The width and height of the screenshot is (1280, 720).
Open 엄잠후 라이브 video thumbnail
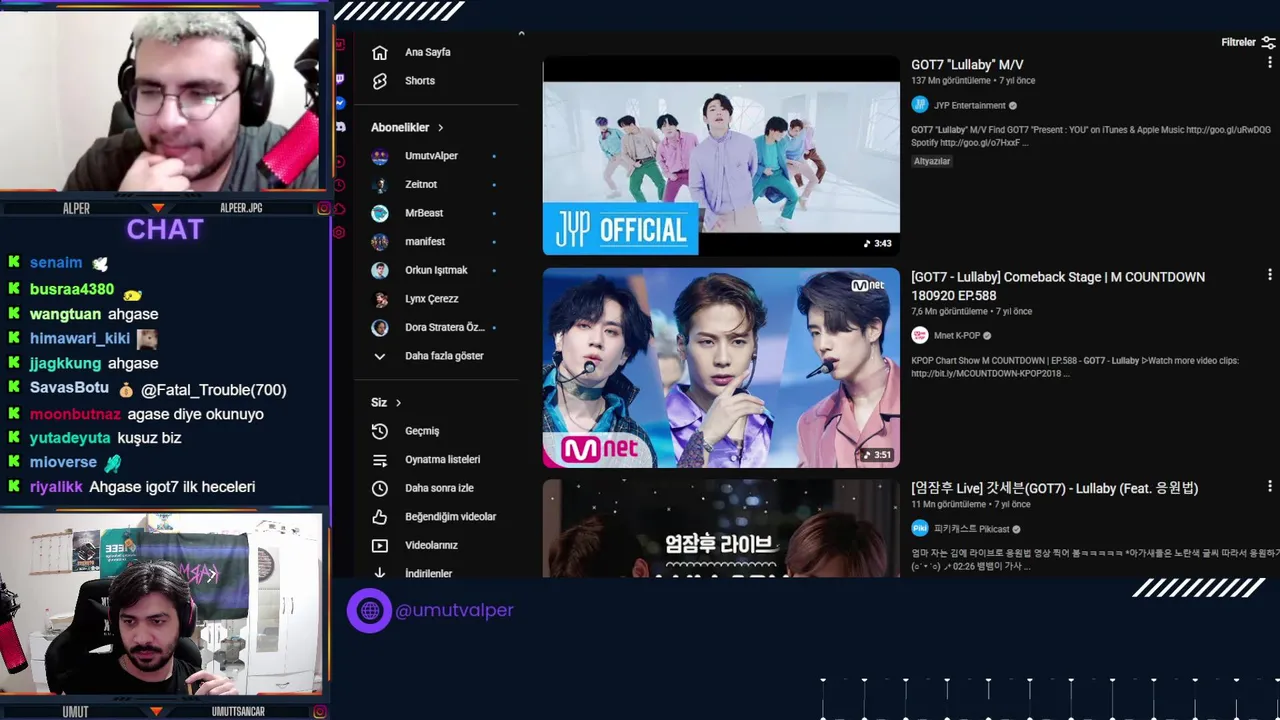(x=721, y=528)
